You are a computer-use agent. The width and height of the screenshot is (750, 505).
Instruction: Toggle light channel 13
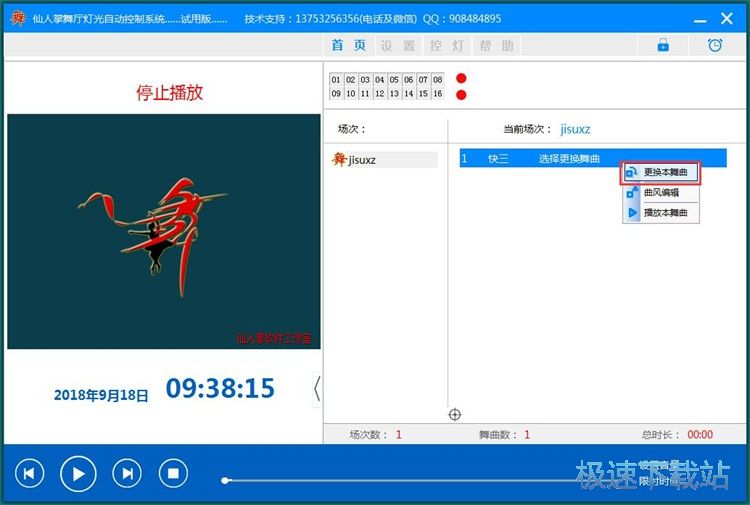[394, 94]
